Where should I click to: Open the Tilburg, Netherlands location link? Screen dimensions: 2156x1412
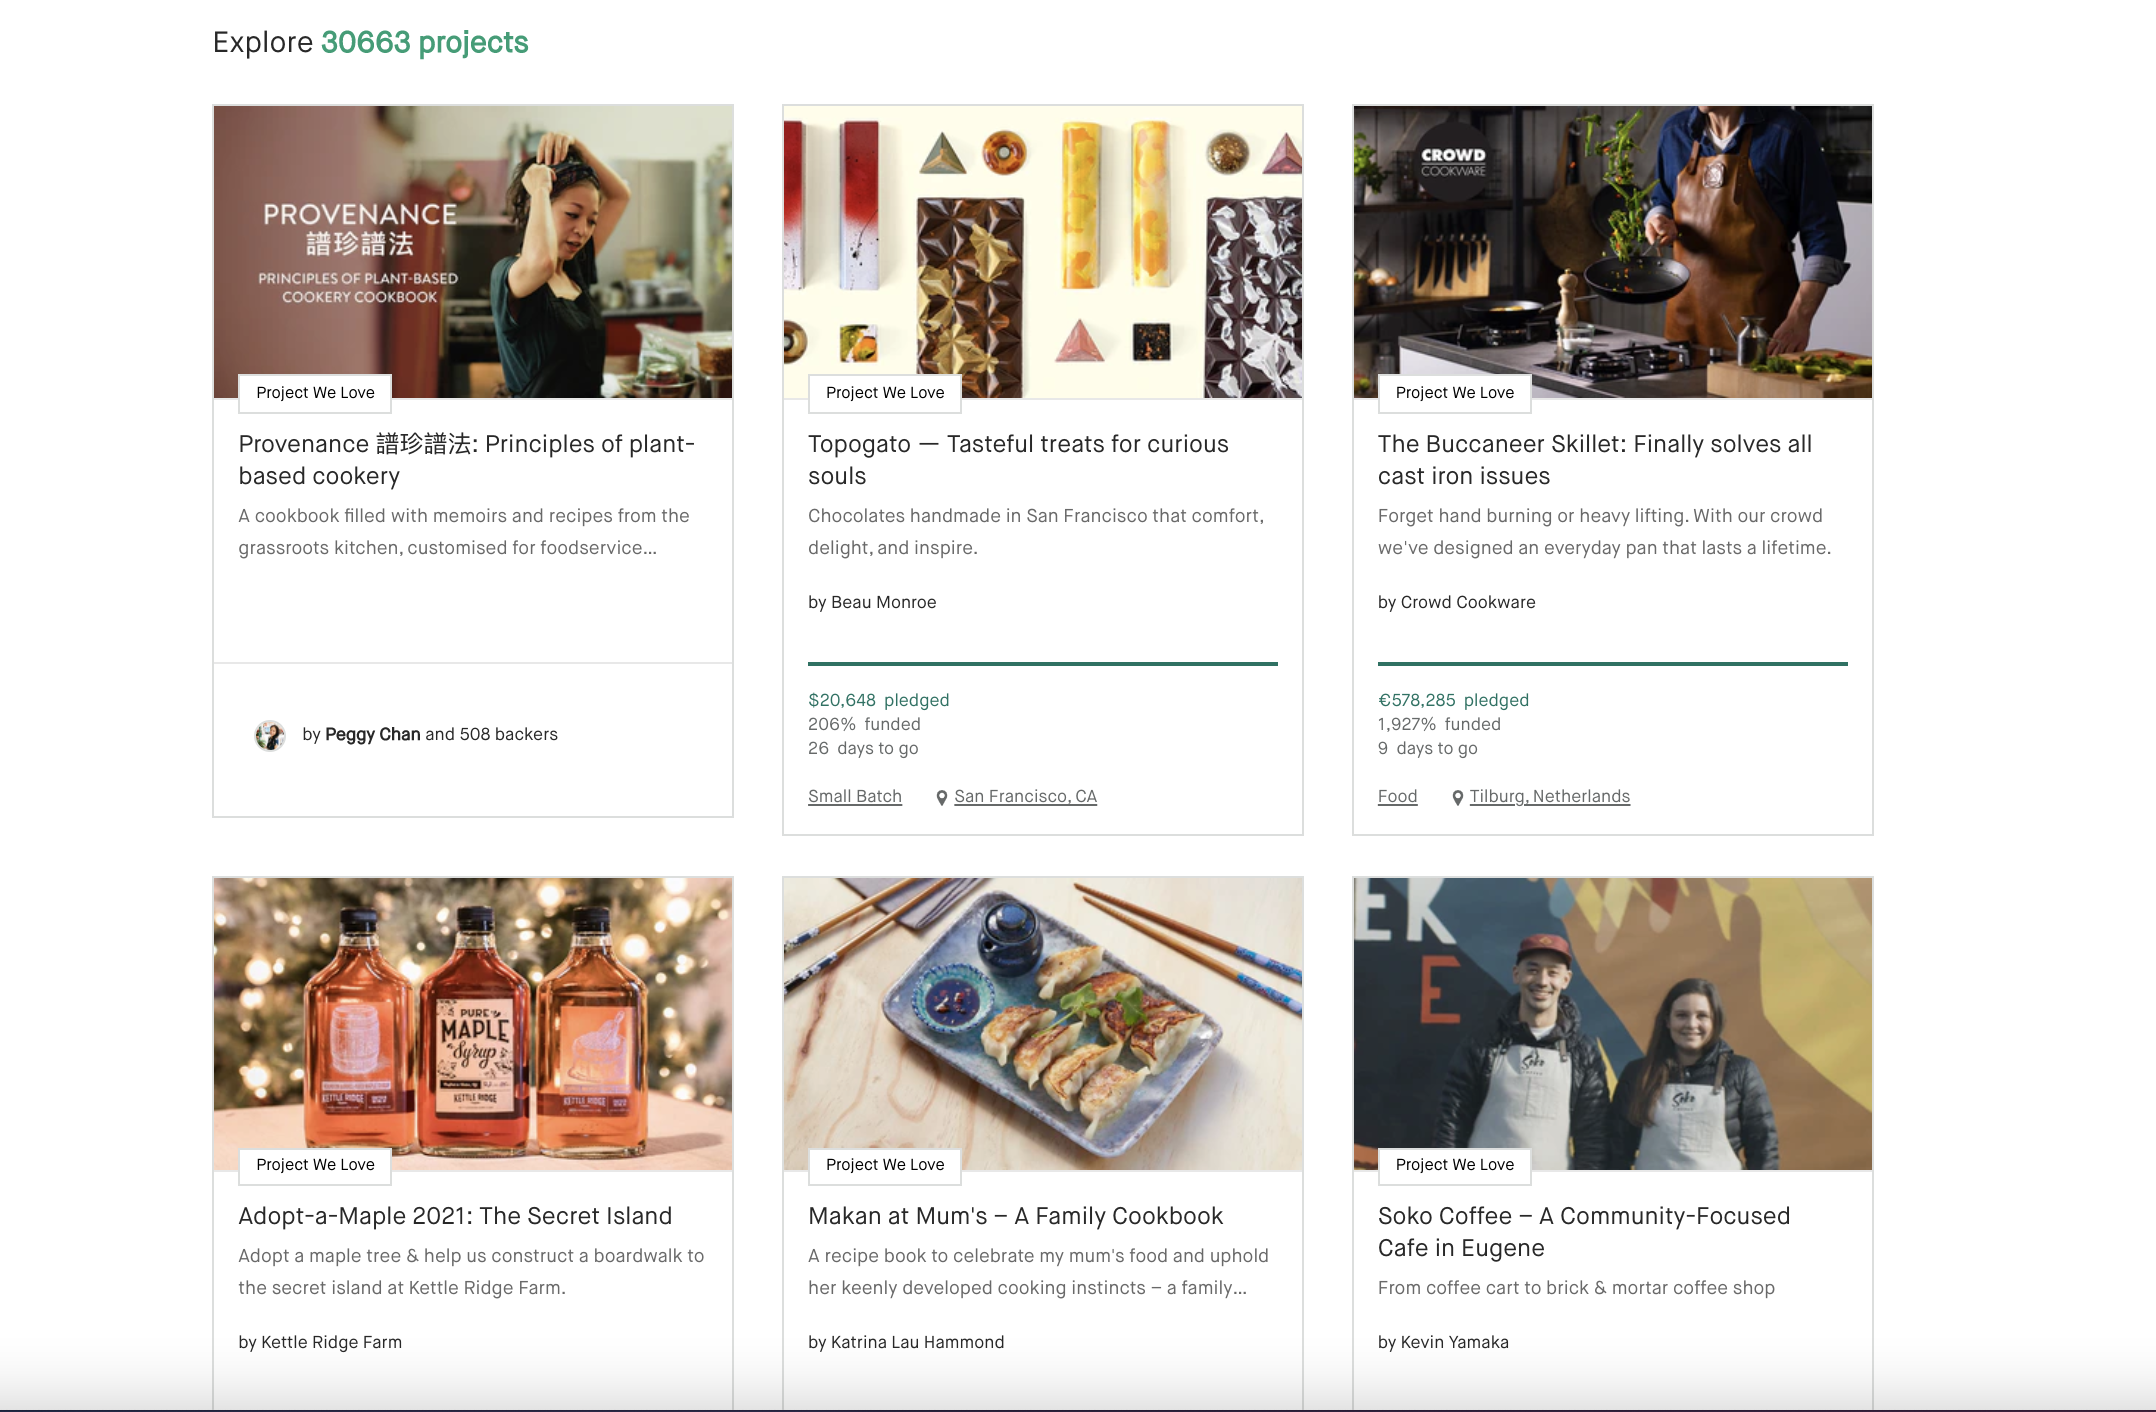click(1549, 796)
